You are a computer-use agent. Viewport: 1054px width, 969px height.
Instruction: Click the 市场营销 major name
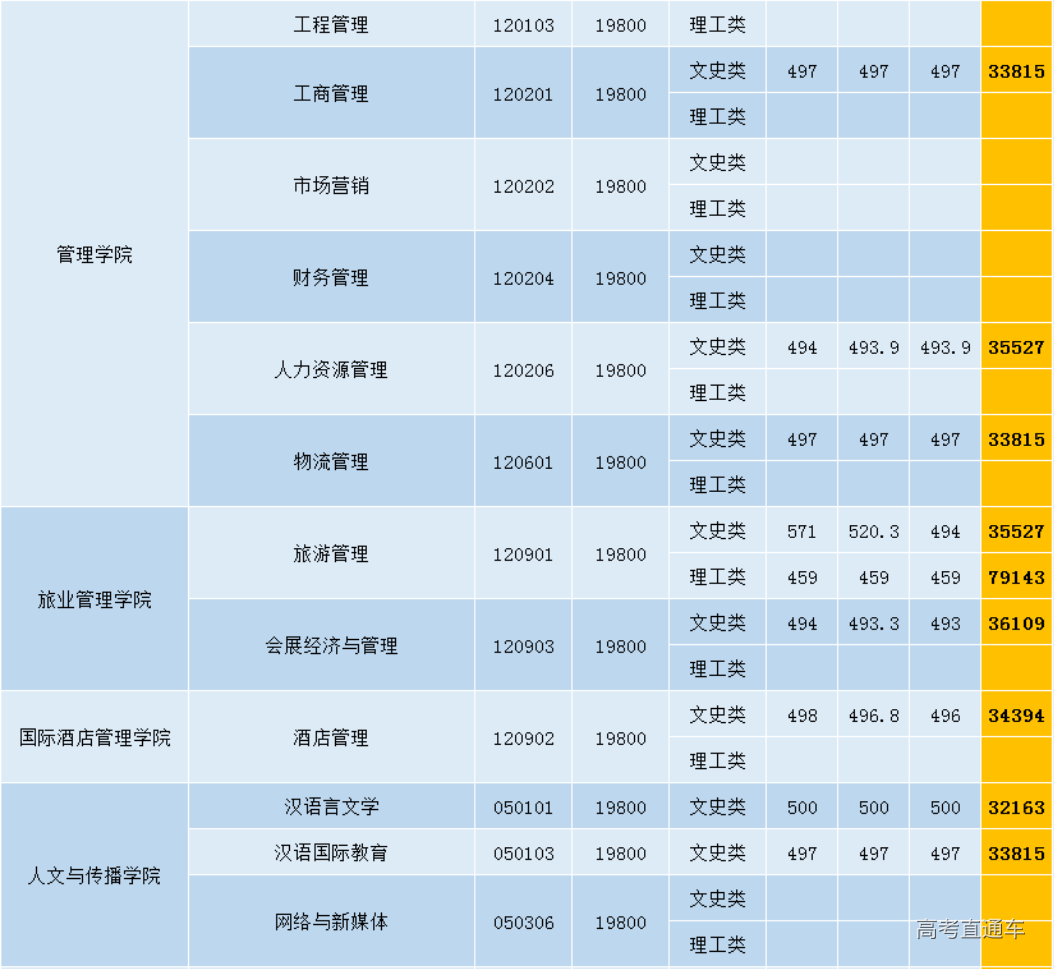click(x=329, y=186)
